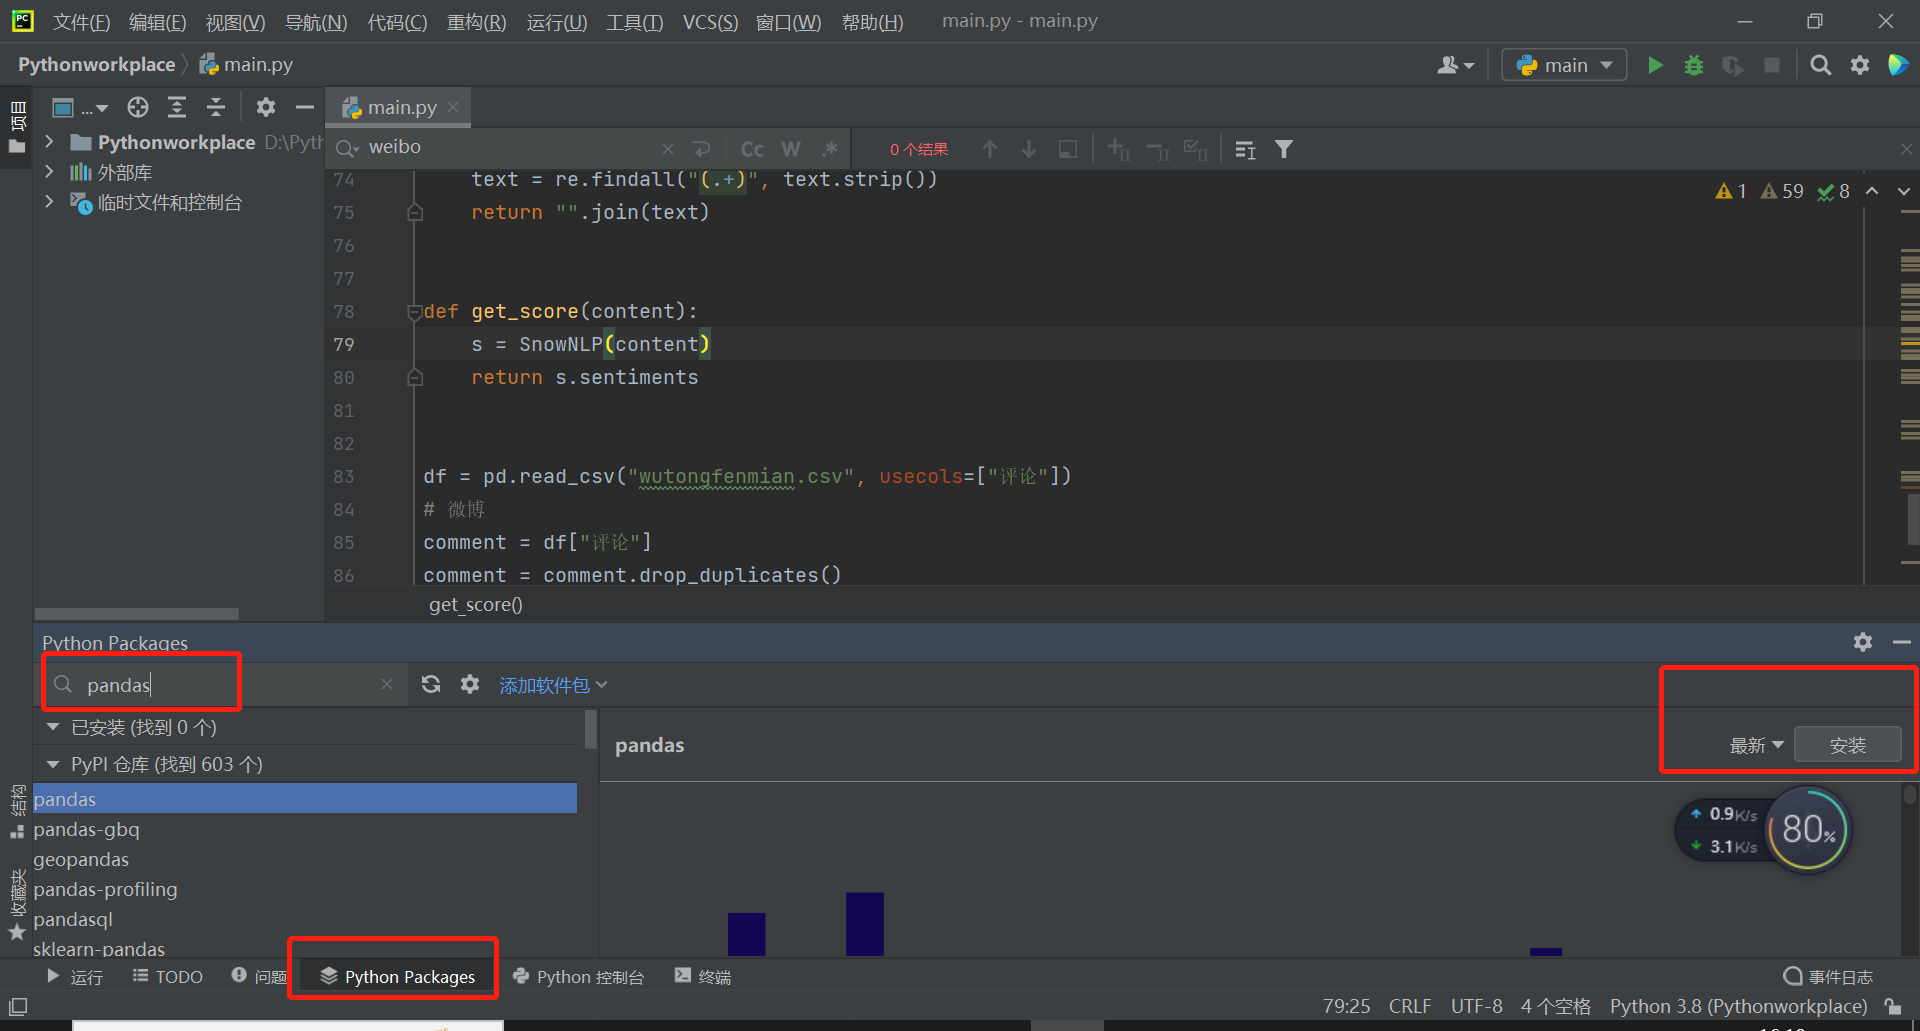Click the Python 3.8 interpreter status widget
Viewport: 1920px width, 1031px height.
pyautogui.click(x=1738, y=1006)
